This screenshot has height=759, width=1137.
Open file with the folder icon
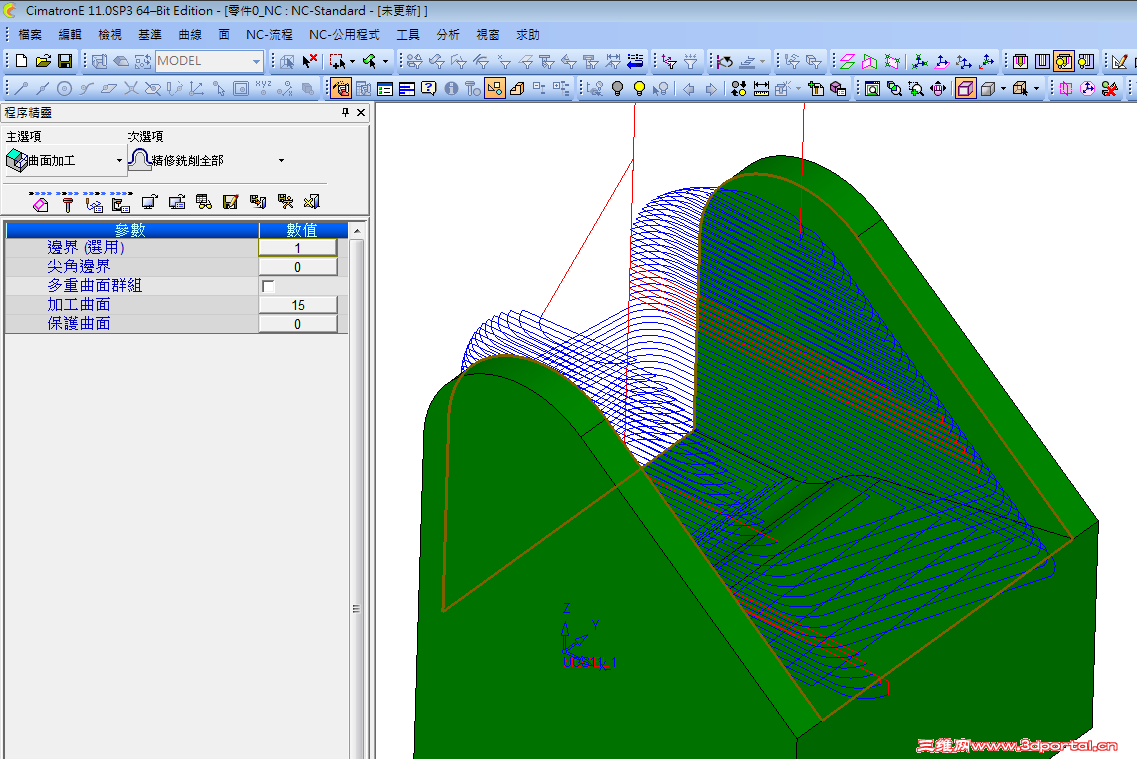click(43, 61)
